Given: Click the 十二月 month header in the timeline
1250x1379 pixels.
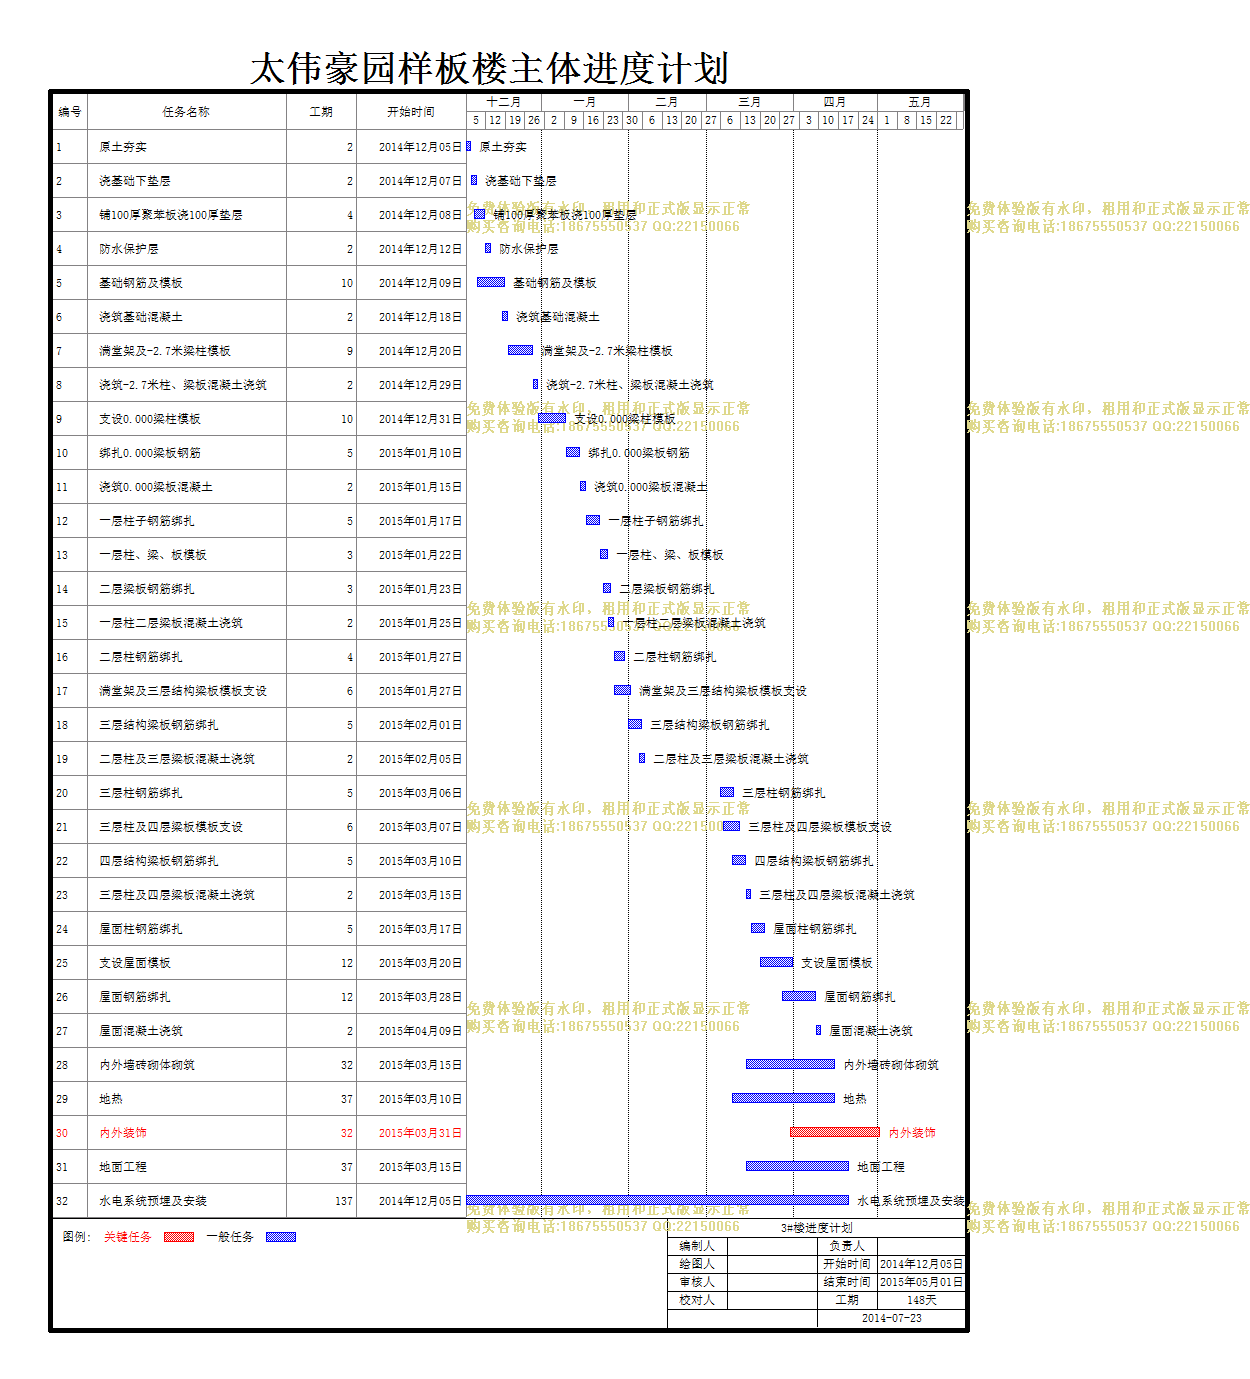Looking at the screenshot, I should click(x=504, y=102).
